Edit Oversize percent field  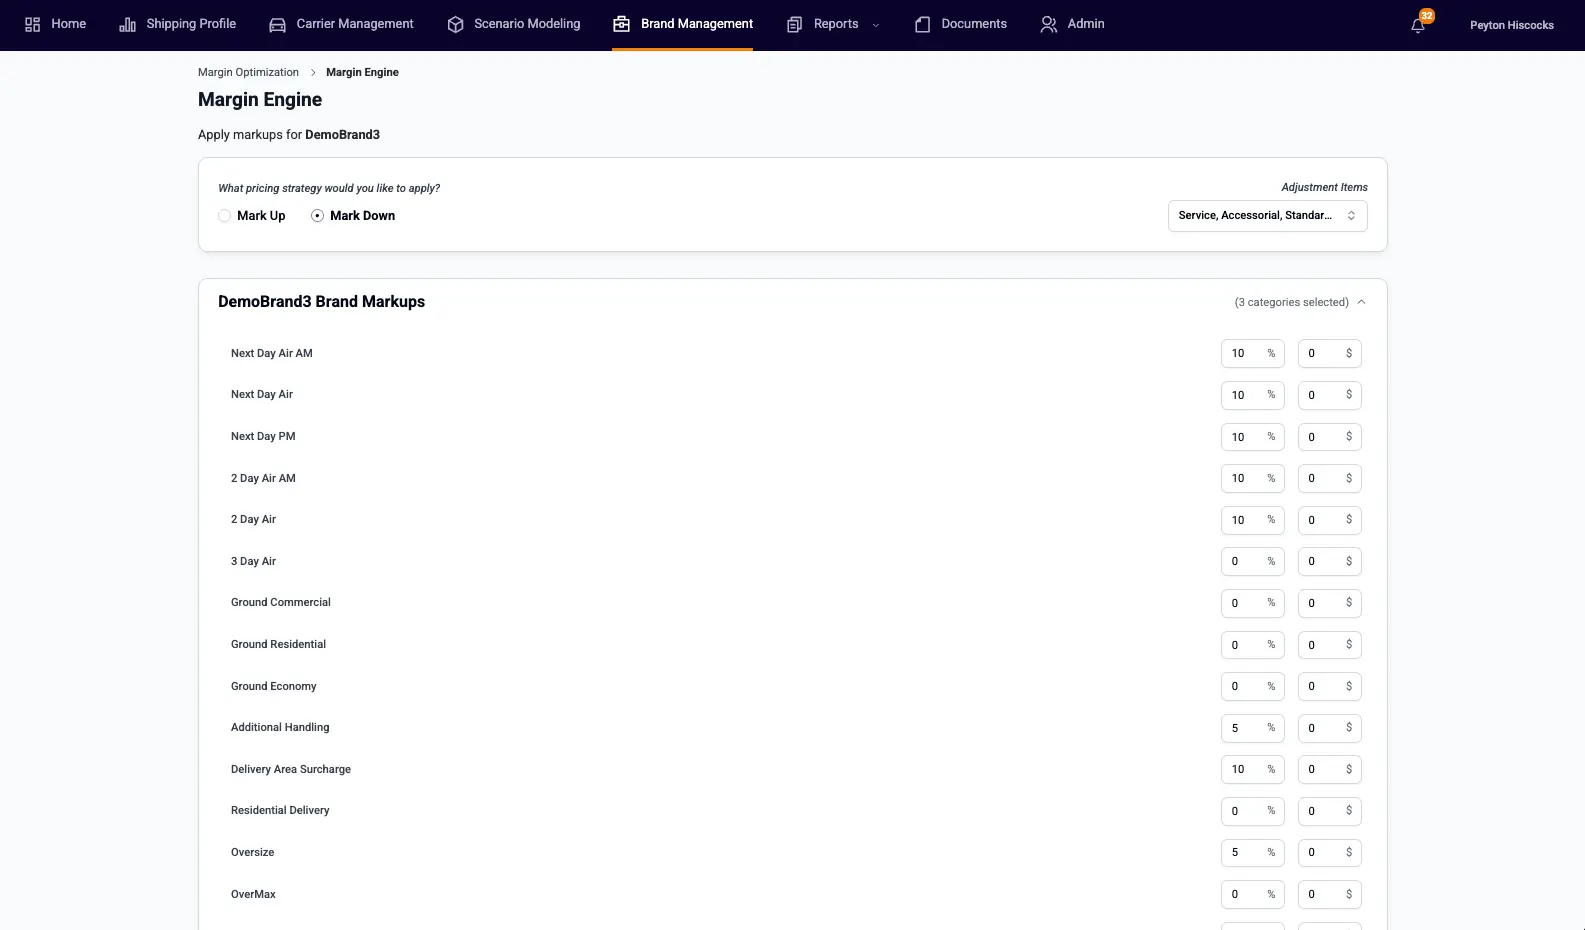pos(1252,853)
